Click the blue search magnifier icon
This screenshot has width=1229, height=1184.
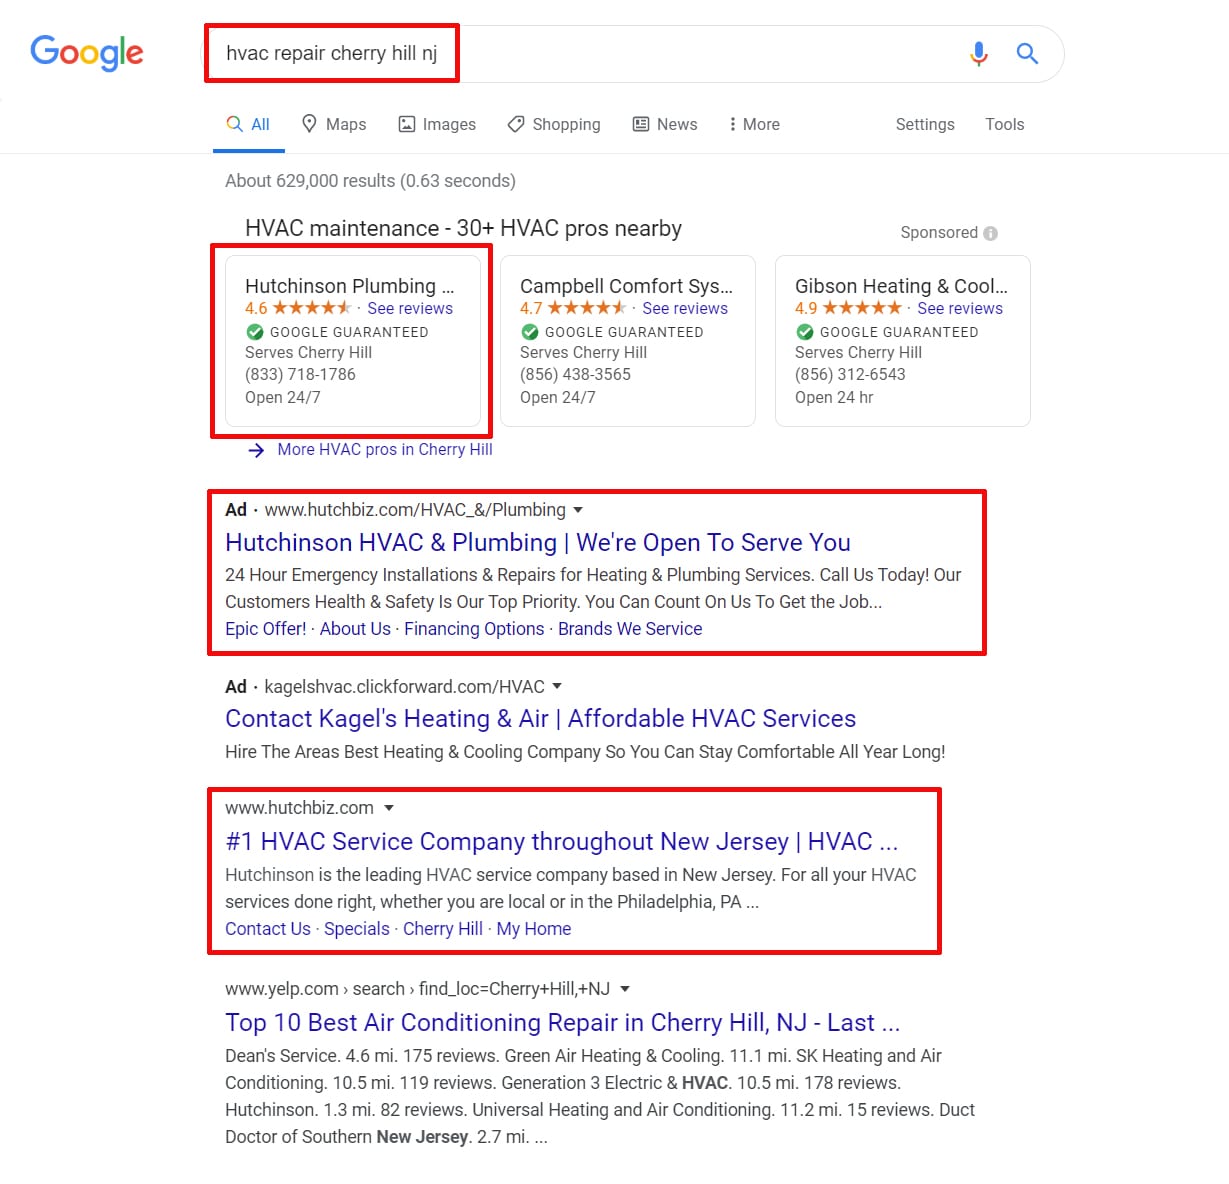click(1027, 53)
